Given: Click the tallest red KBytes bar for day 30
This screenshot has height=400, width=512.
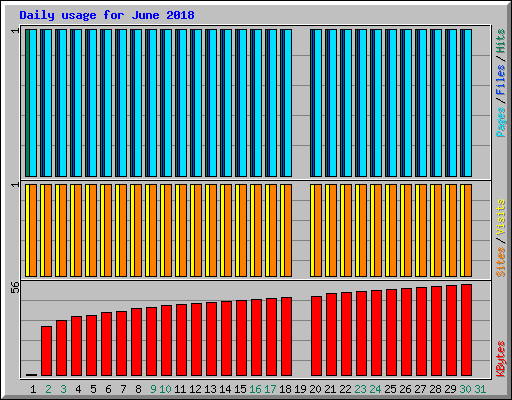Looking at the screenshot, I should coord(466,330).
